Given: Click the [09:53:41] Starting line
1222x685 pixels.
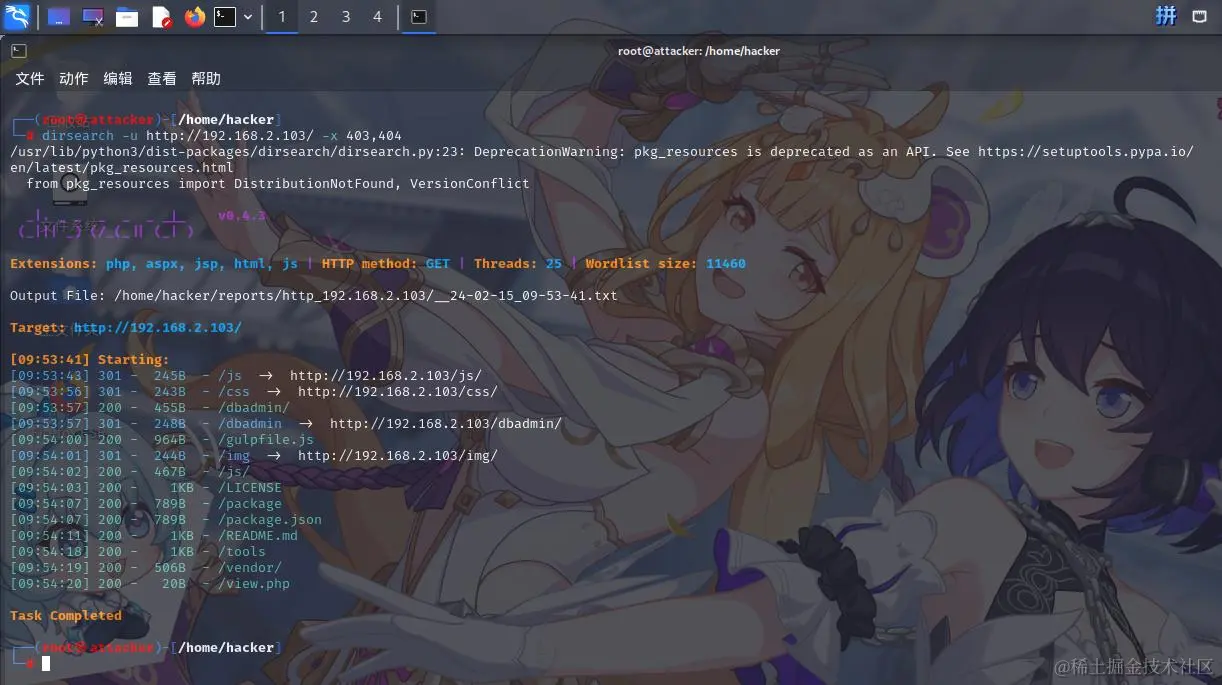Looking at the screenshot, I should click(x=90, y=360).
